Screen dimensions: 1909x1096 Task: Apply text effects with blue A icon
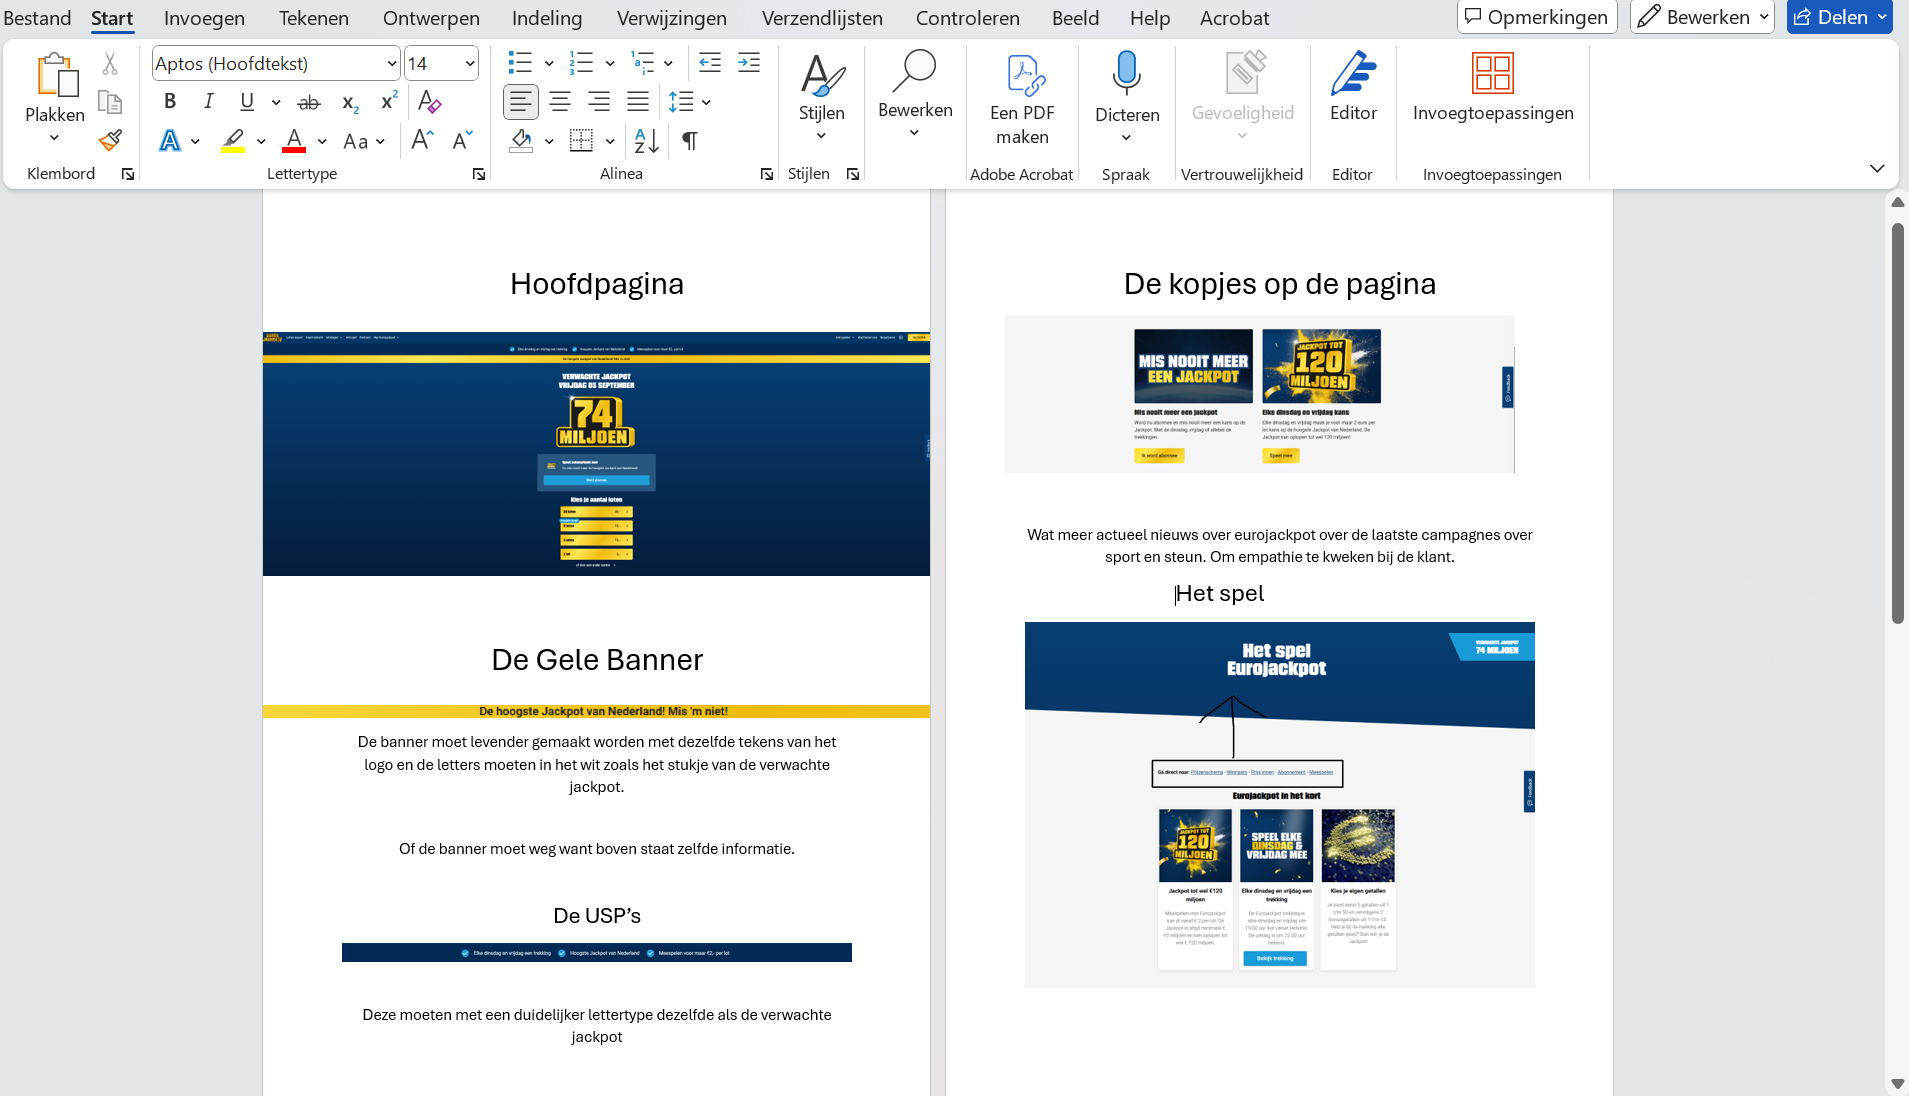[x=170, y=141]
